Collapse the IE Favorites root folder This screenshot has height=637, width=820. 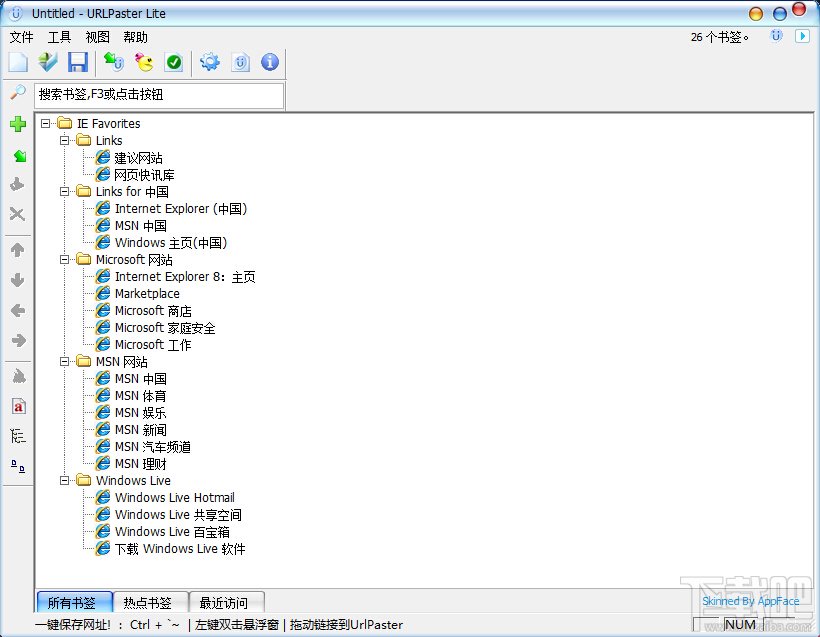pos(45,123)
